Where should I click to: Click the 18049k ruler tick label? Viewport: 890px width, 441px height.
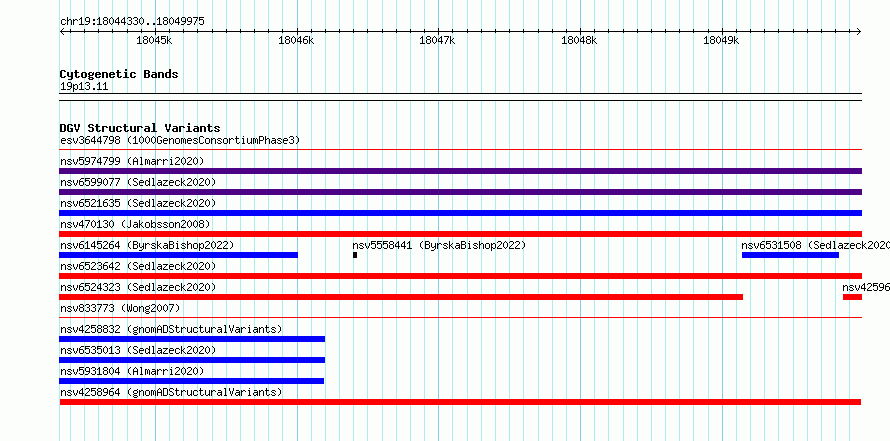(x=721, y=40)
